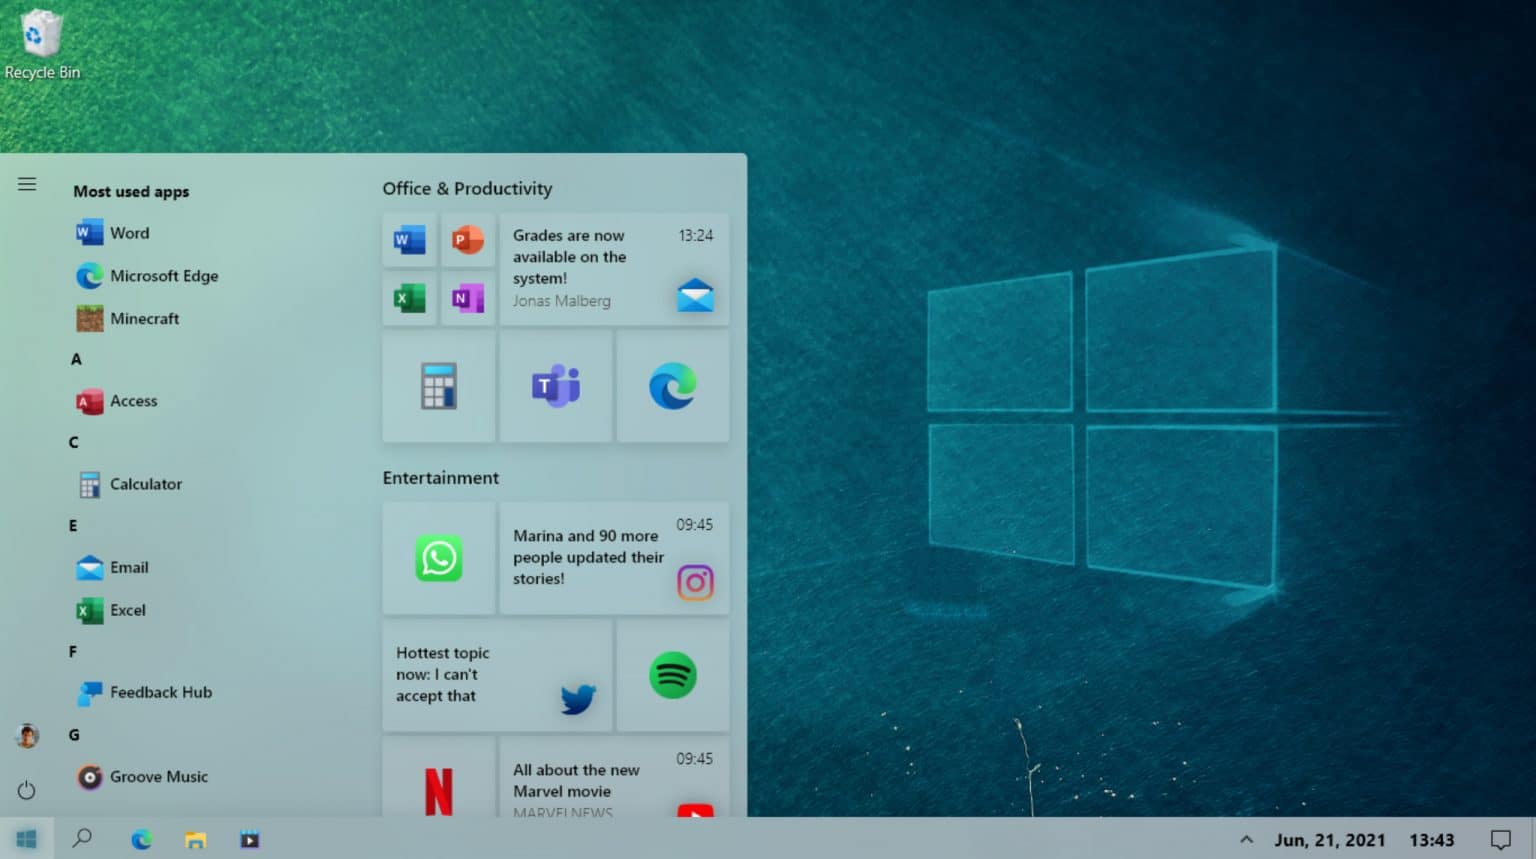Open the Mail tile showing grades notification
This screenshot has height=859, width=1536.
tap(614, 270)
